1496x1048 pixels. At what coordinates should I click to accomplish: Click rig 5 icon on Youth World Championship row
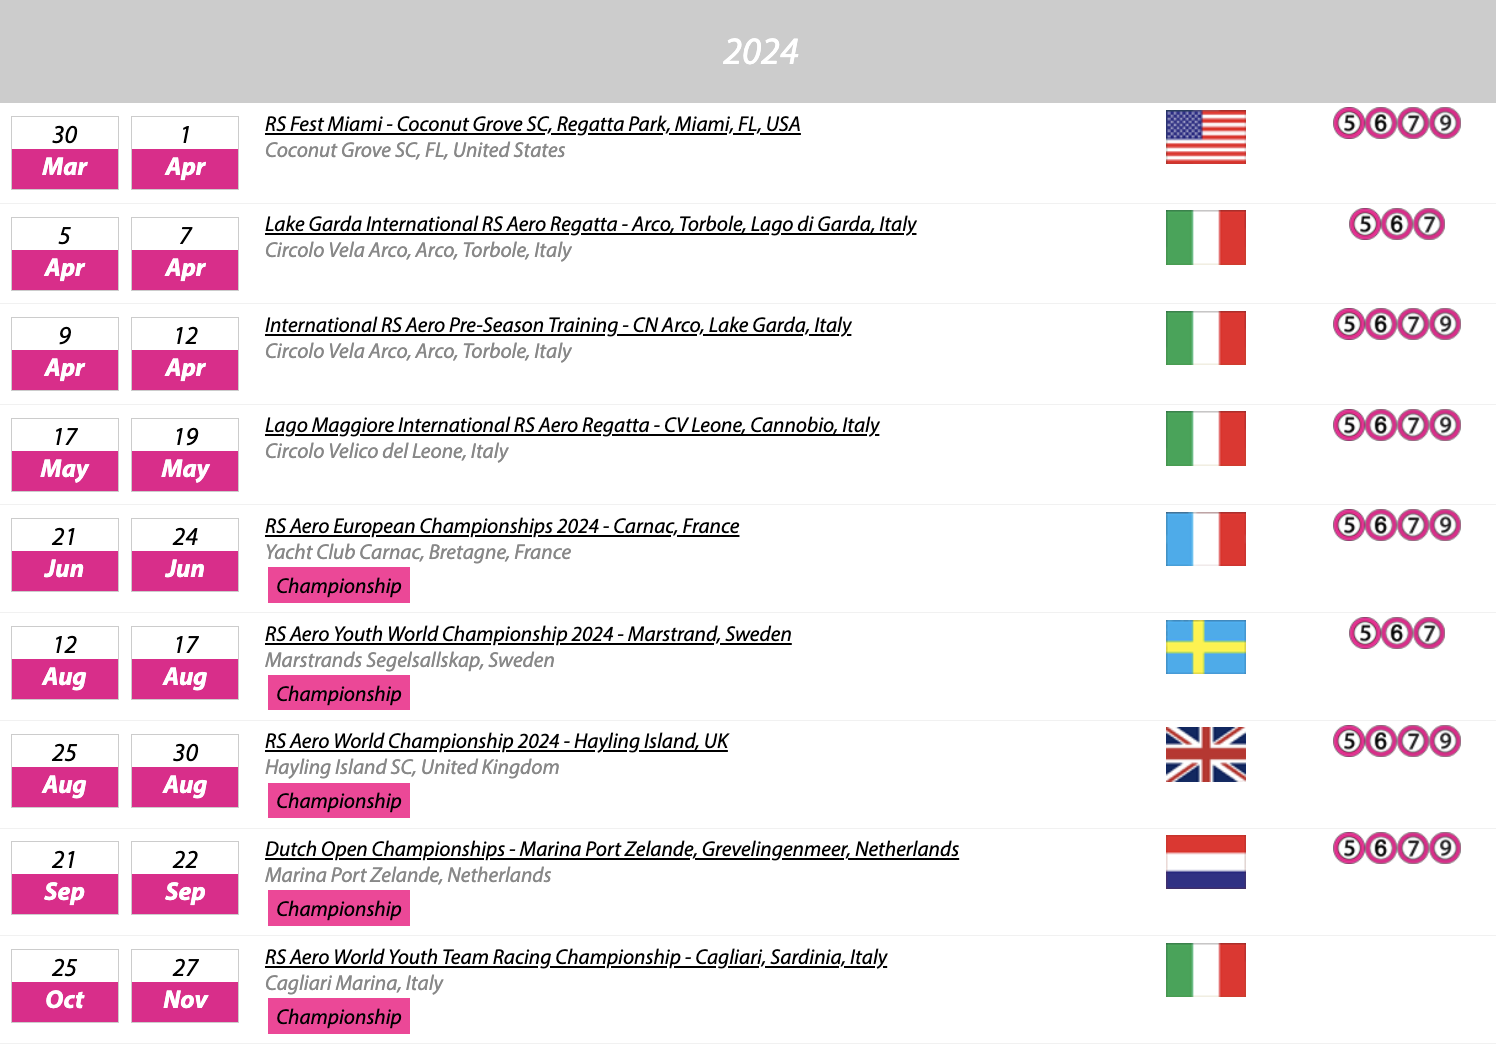click(x=1365, y=633)
